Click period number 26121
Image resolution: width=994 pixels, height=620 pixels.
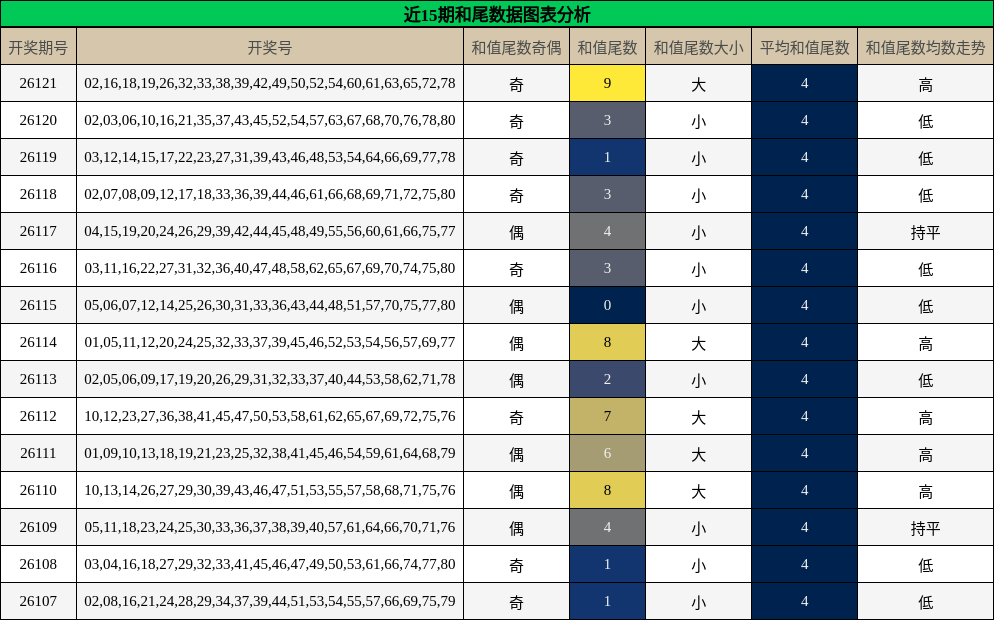[38, 83]
